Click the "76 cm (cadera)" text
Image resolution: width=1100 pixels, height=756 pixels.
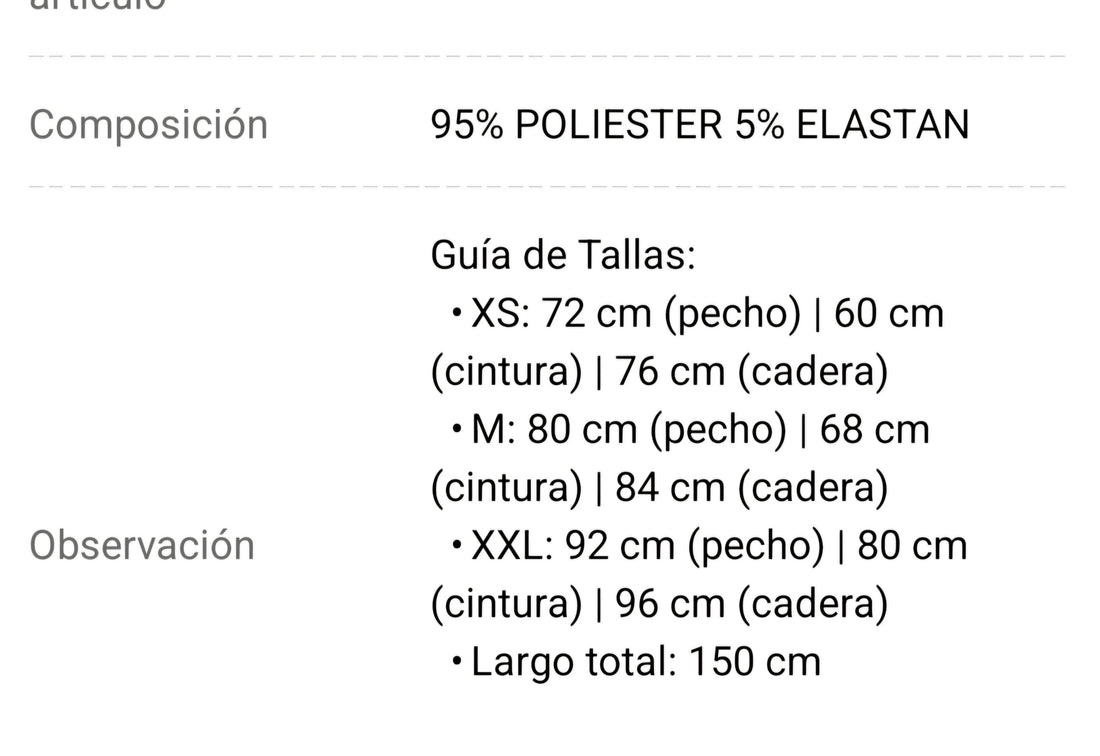pos(751,372)
